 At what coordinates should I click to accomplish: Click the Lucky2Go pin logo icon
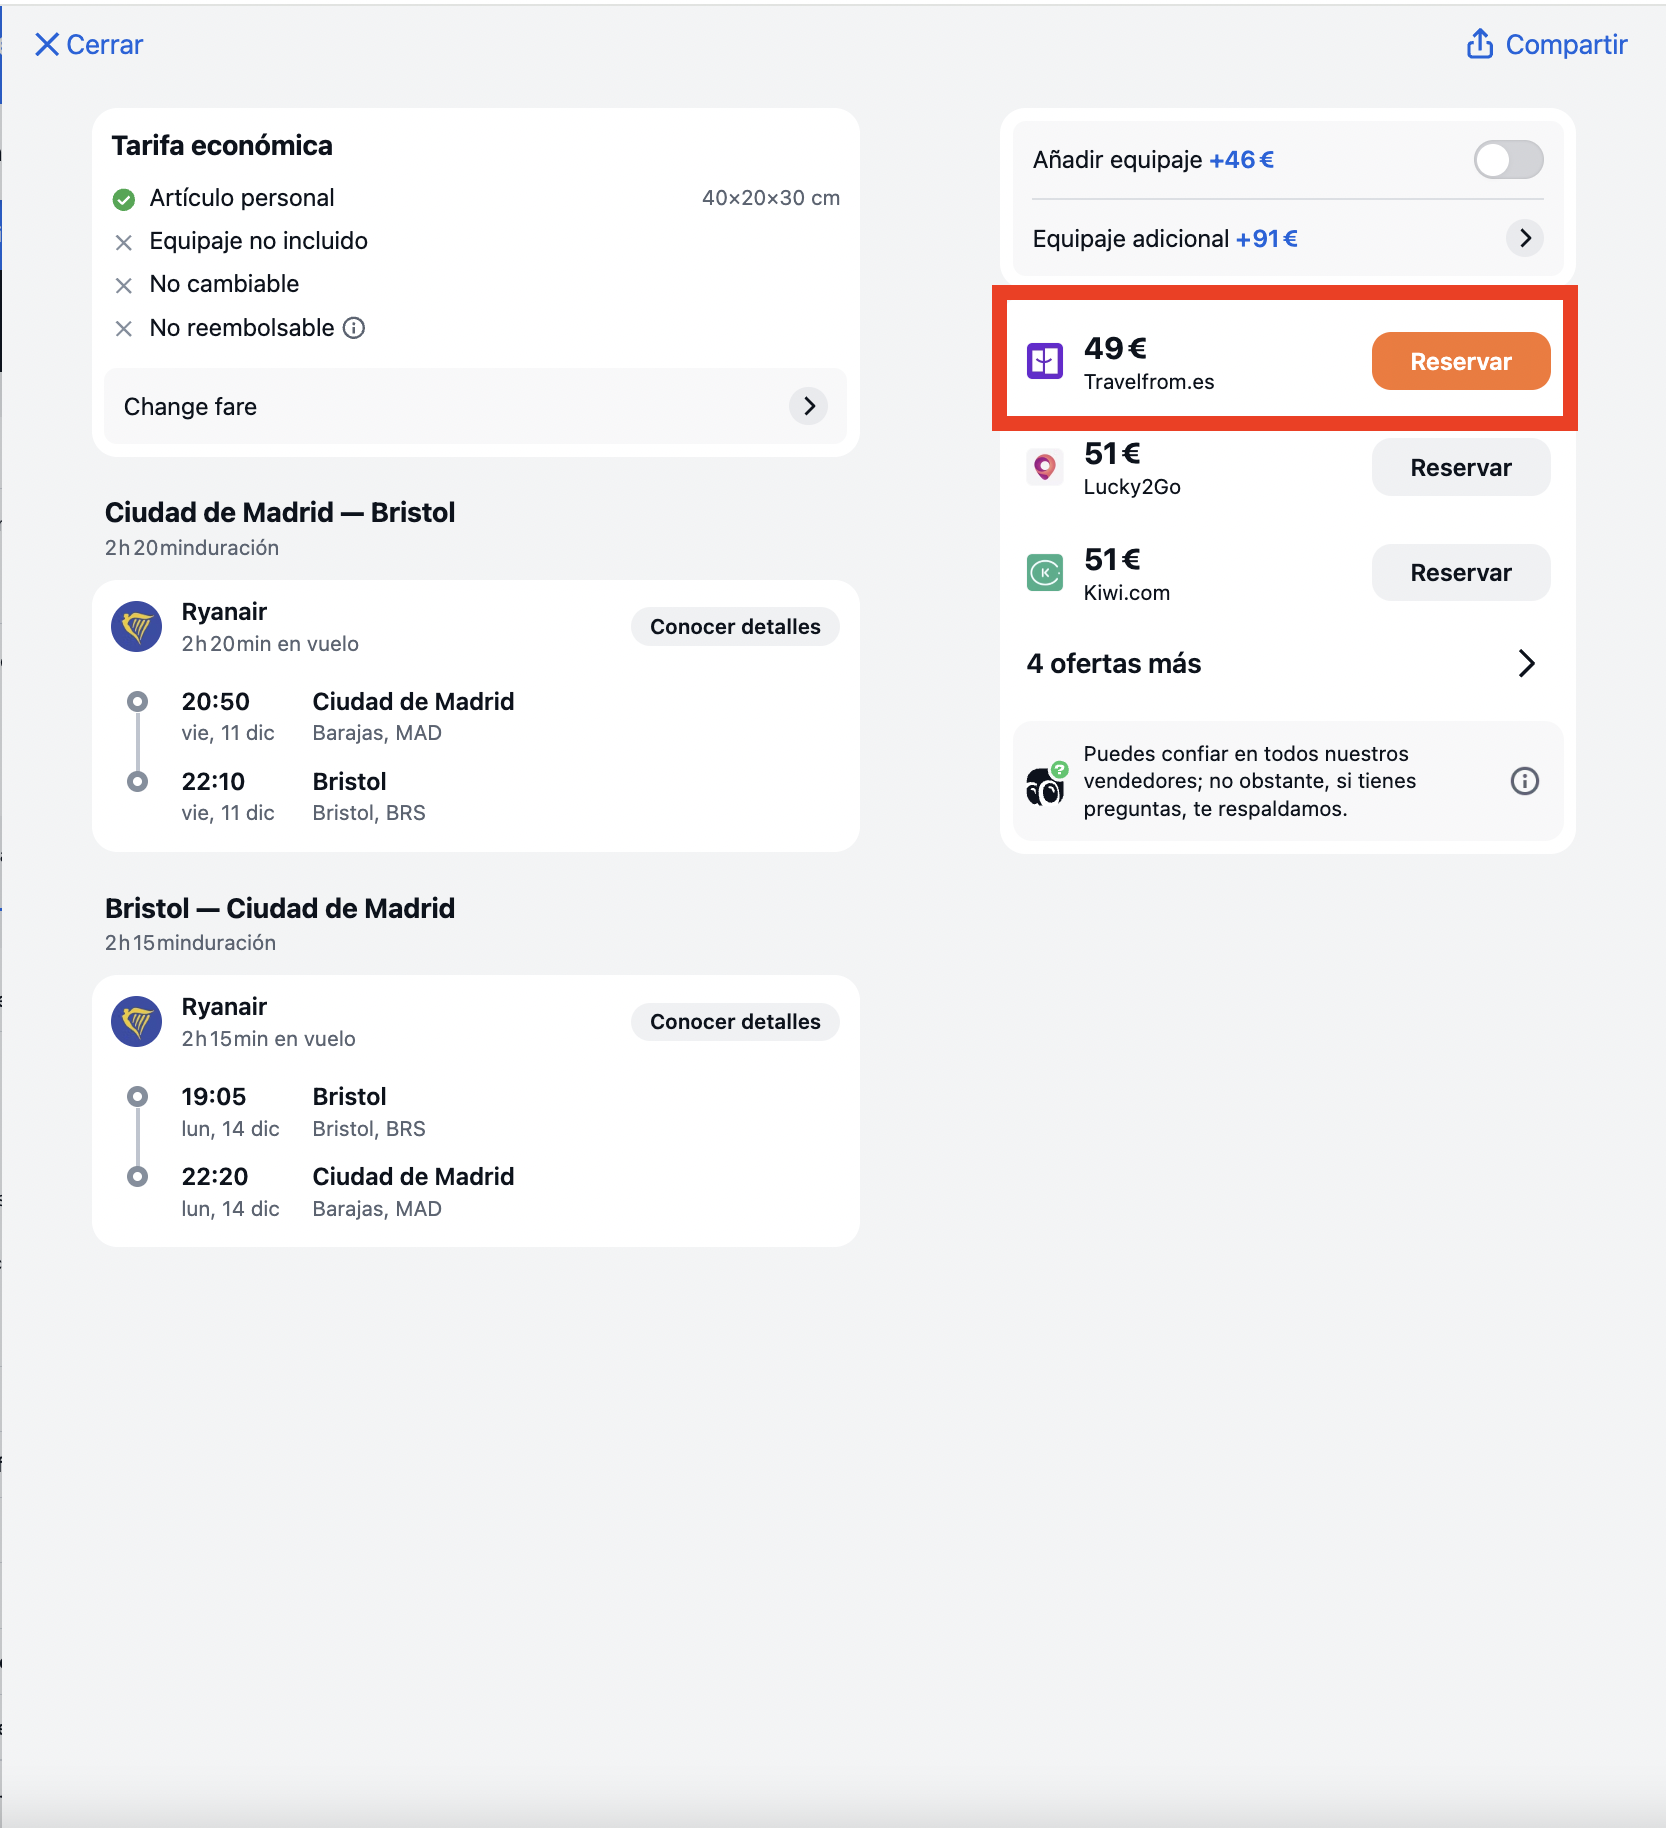pos(1045,467)
